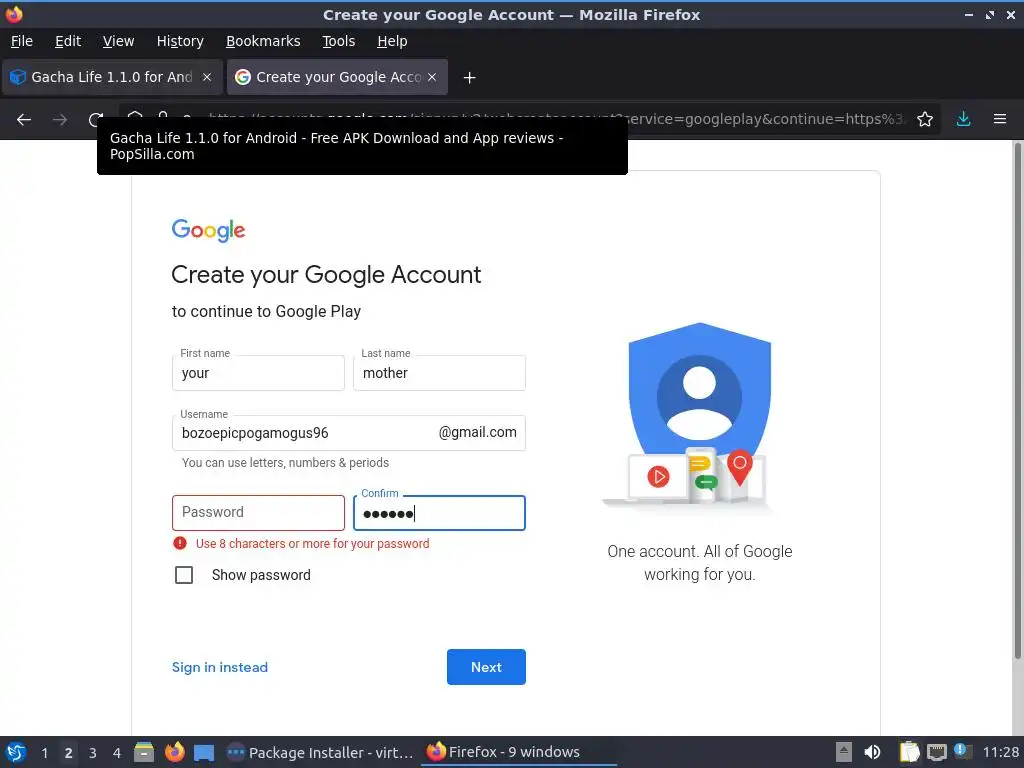Open the Bookmarks menu

click(x=263, y=41)
